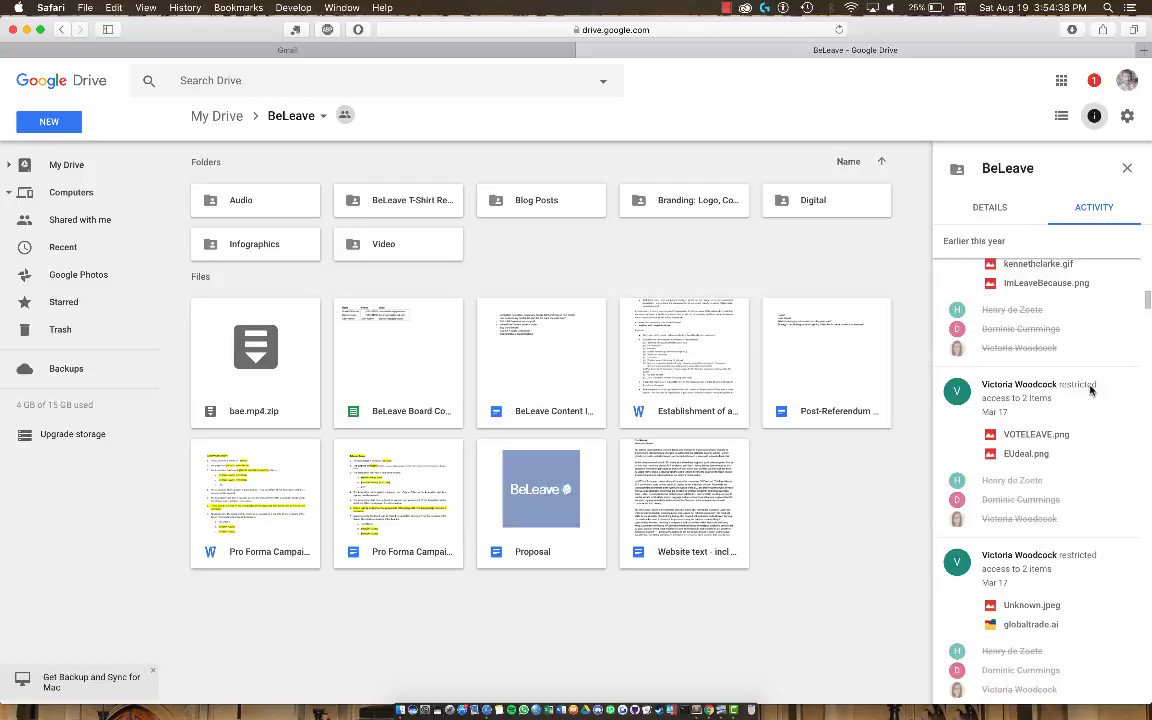Select BeLeave Board Co... spreadsheet file
This screenshot has height=720, width=1152.
398,363
